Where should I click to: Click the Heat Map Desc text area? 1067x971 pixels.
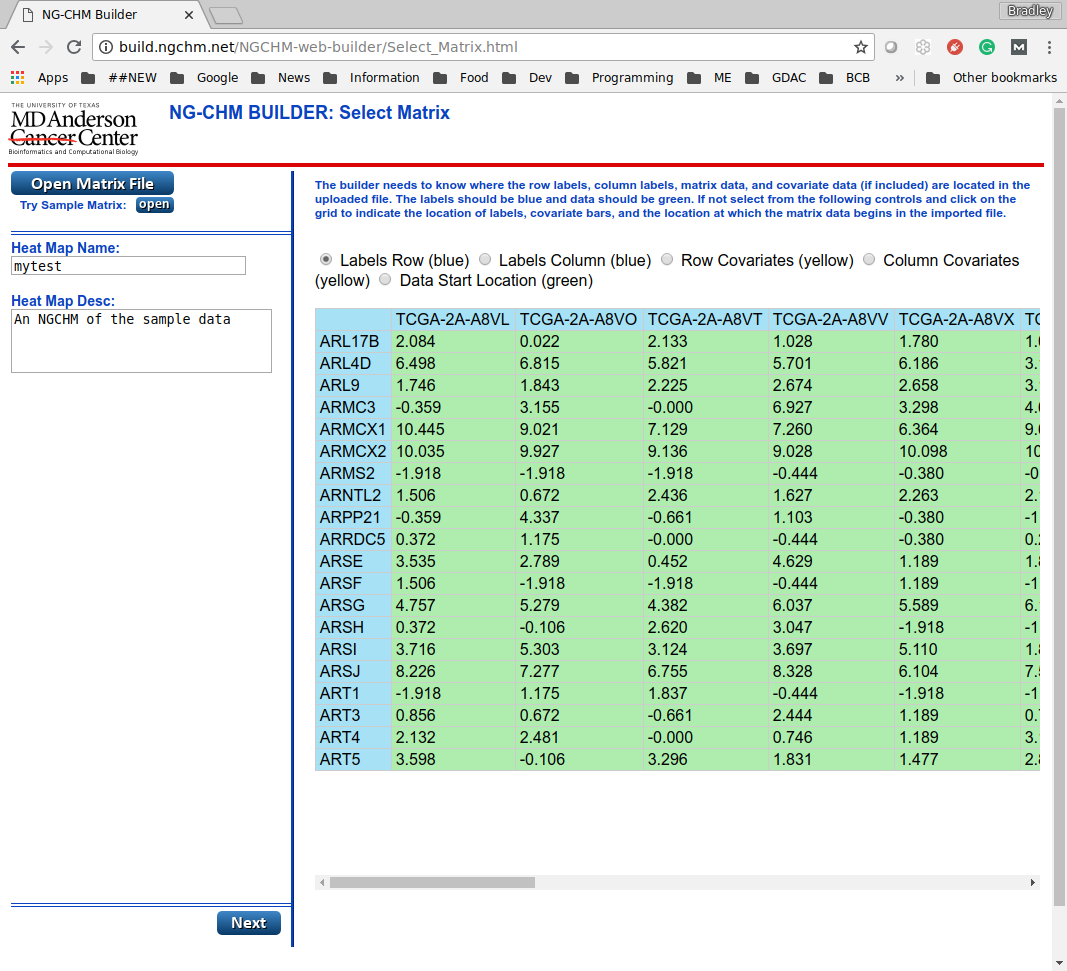pos(142,341)
